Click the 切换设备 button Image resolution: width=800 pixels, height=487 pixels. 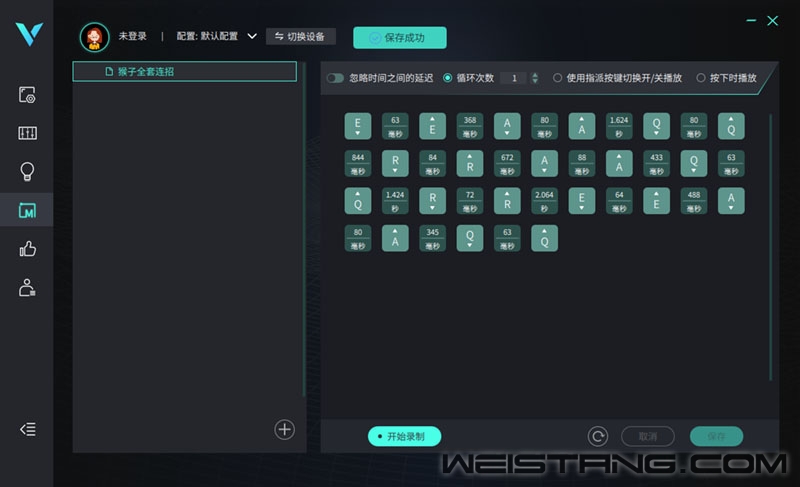click(301, 37)
